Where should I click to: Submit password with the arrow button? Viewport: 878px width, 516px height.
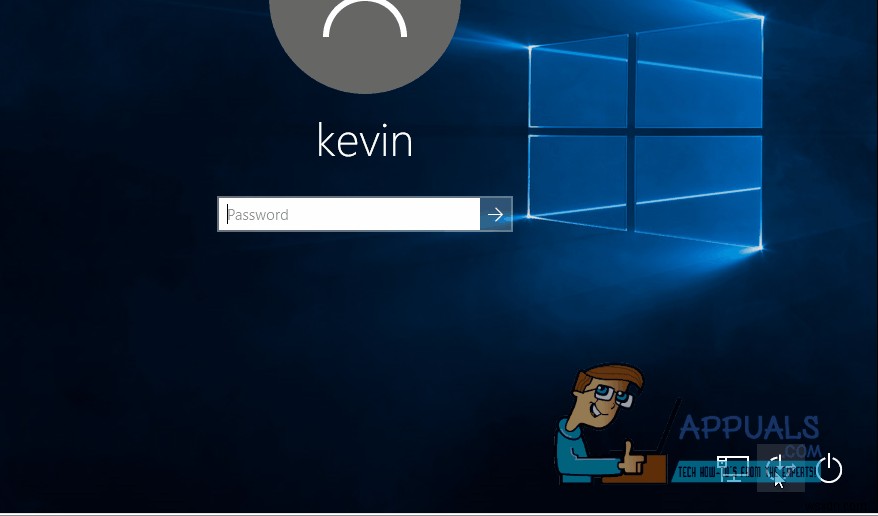pyautogui.click(x=496, y=214)
